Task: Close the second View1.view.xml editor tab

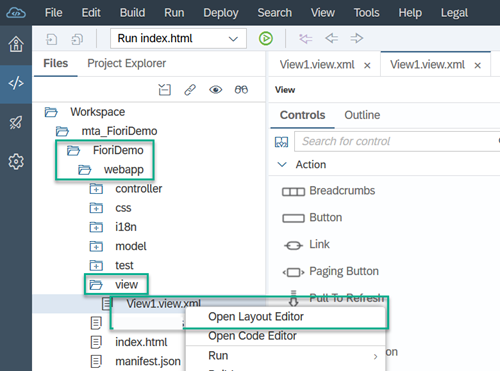Action: tap(477, 66)
